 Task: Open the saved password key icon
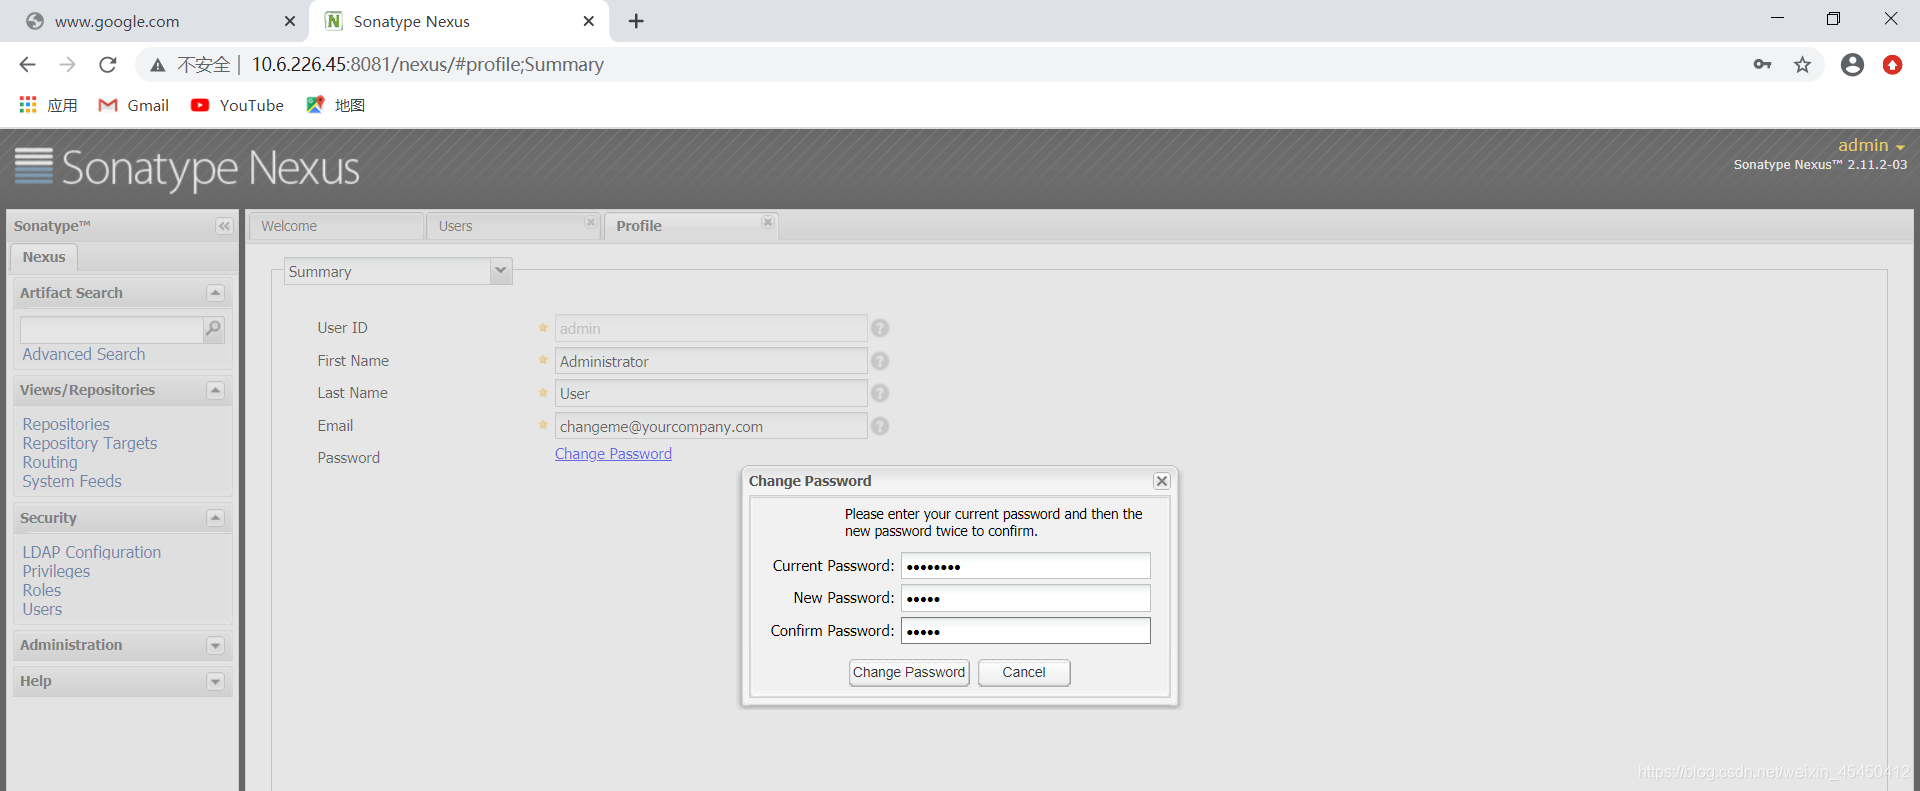tap(1762, 65)
